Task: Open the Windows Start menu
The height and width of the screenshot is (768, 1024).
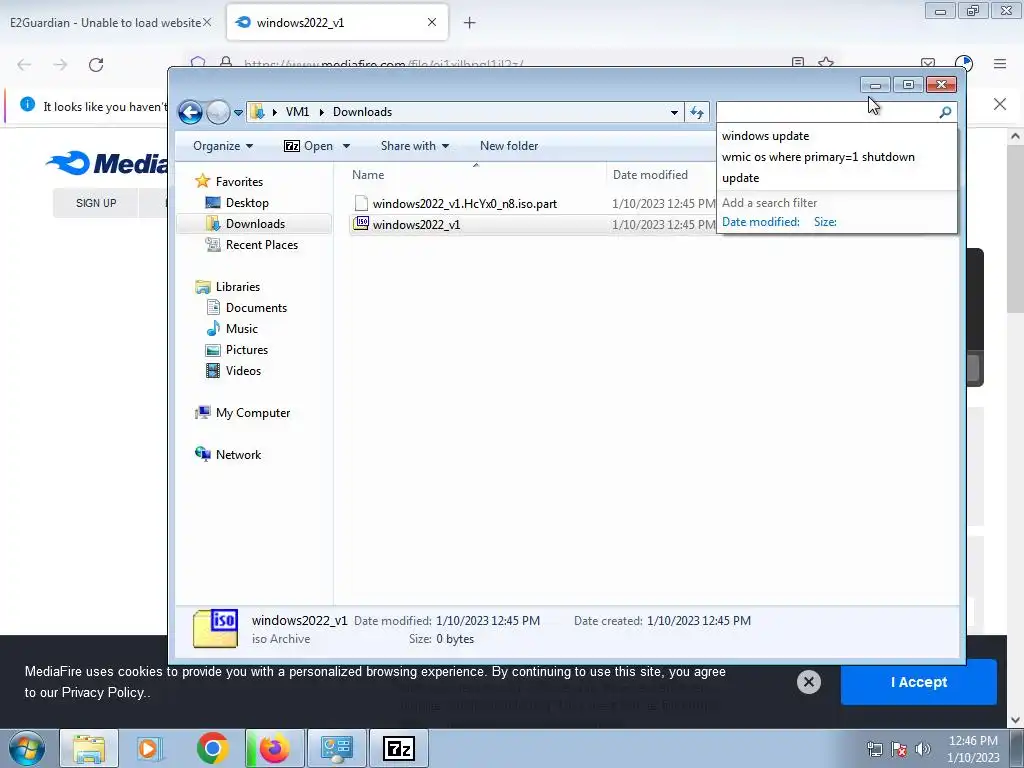Action: 27,748
